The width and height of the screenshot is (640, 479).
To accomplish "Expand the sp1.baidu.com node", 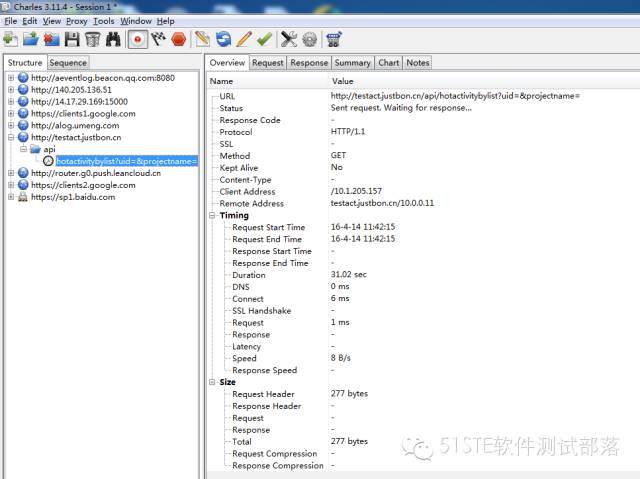I will click(x=11, y=197).
